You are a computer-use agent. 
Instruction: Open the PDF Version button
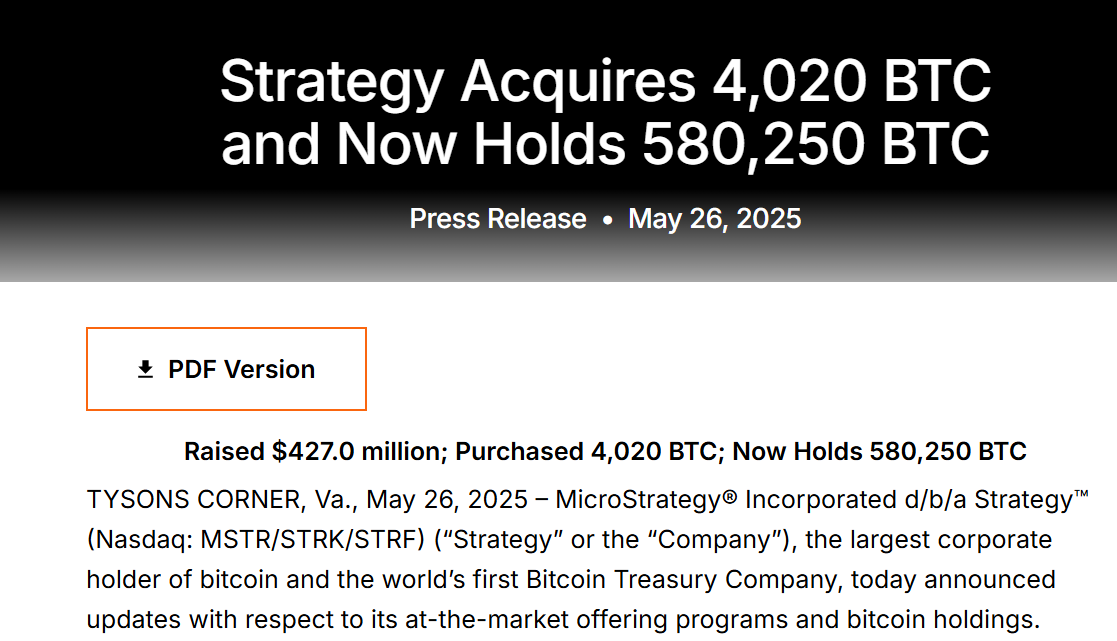tap(227, 369)
